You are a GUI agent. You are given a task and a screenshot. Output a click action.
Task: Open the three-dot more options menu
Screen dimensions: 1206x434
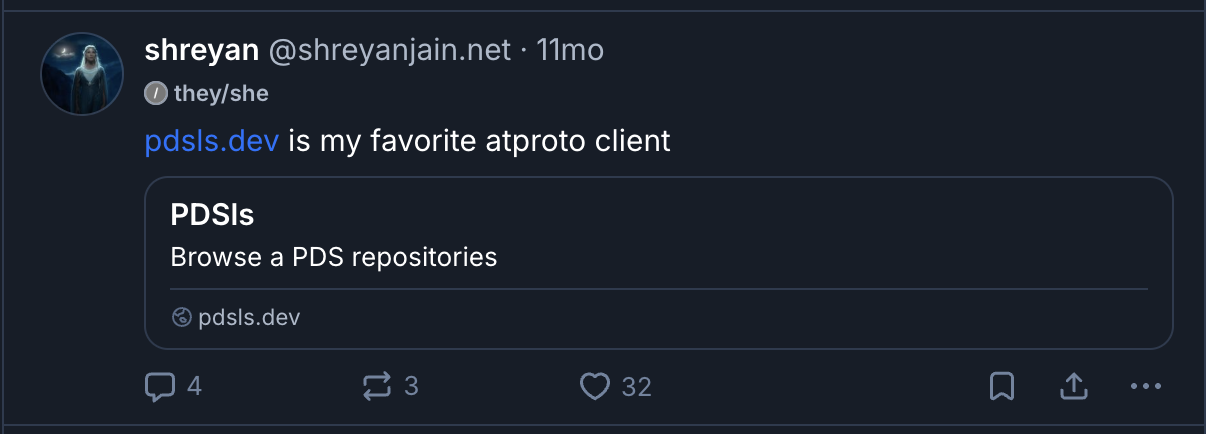coord(1145,386)
